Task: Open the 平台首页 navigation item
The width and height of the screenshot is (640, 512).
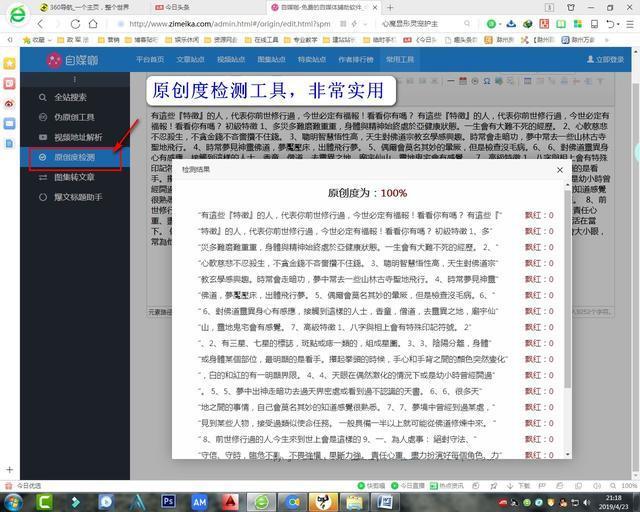Action: [x=151, y=59]
